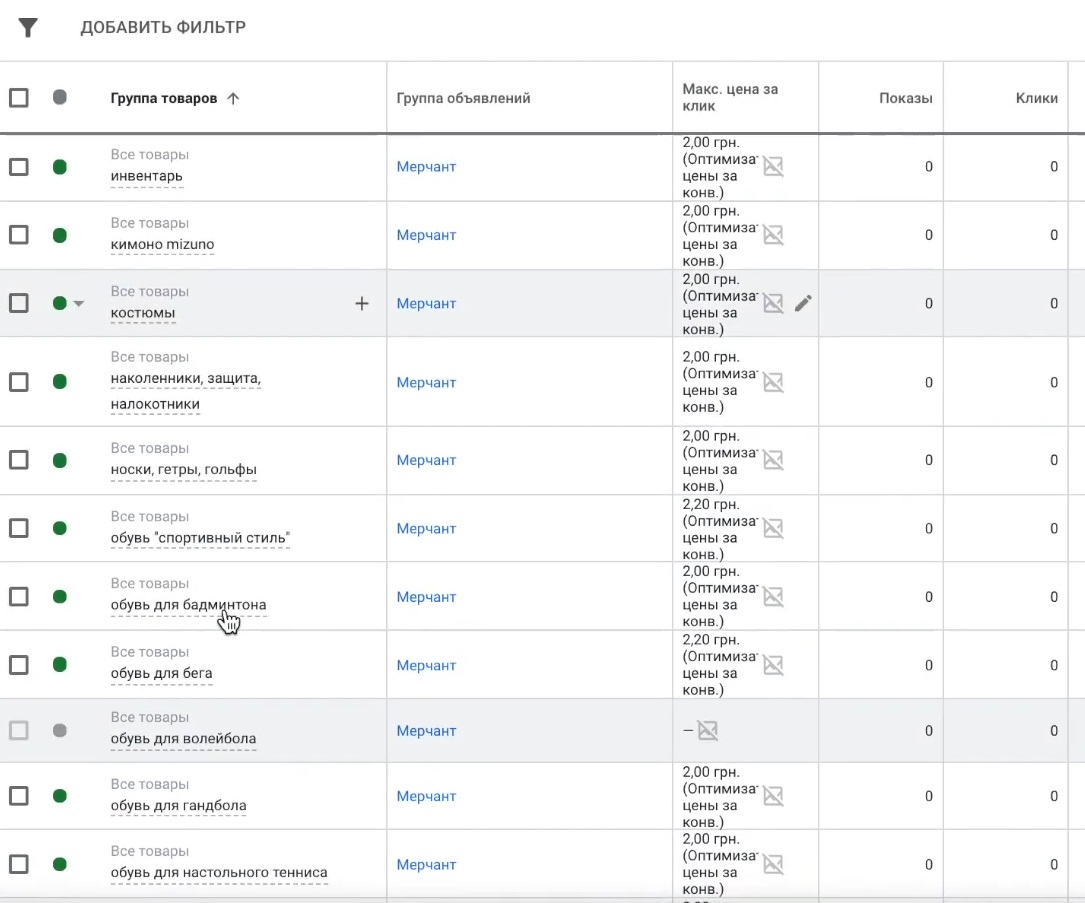The height and width of the screenshot is (903, 1085).
Task: Click bid chart icon in обувь "спортивный стиль" row
Action: [x=773, y=528]
